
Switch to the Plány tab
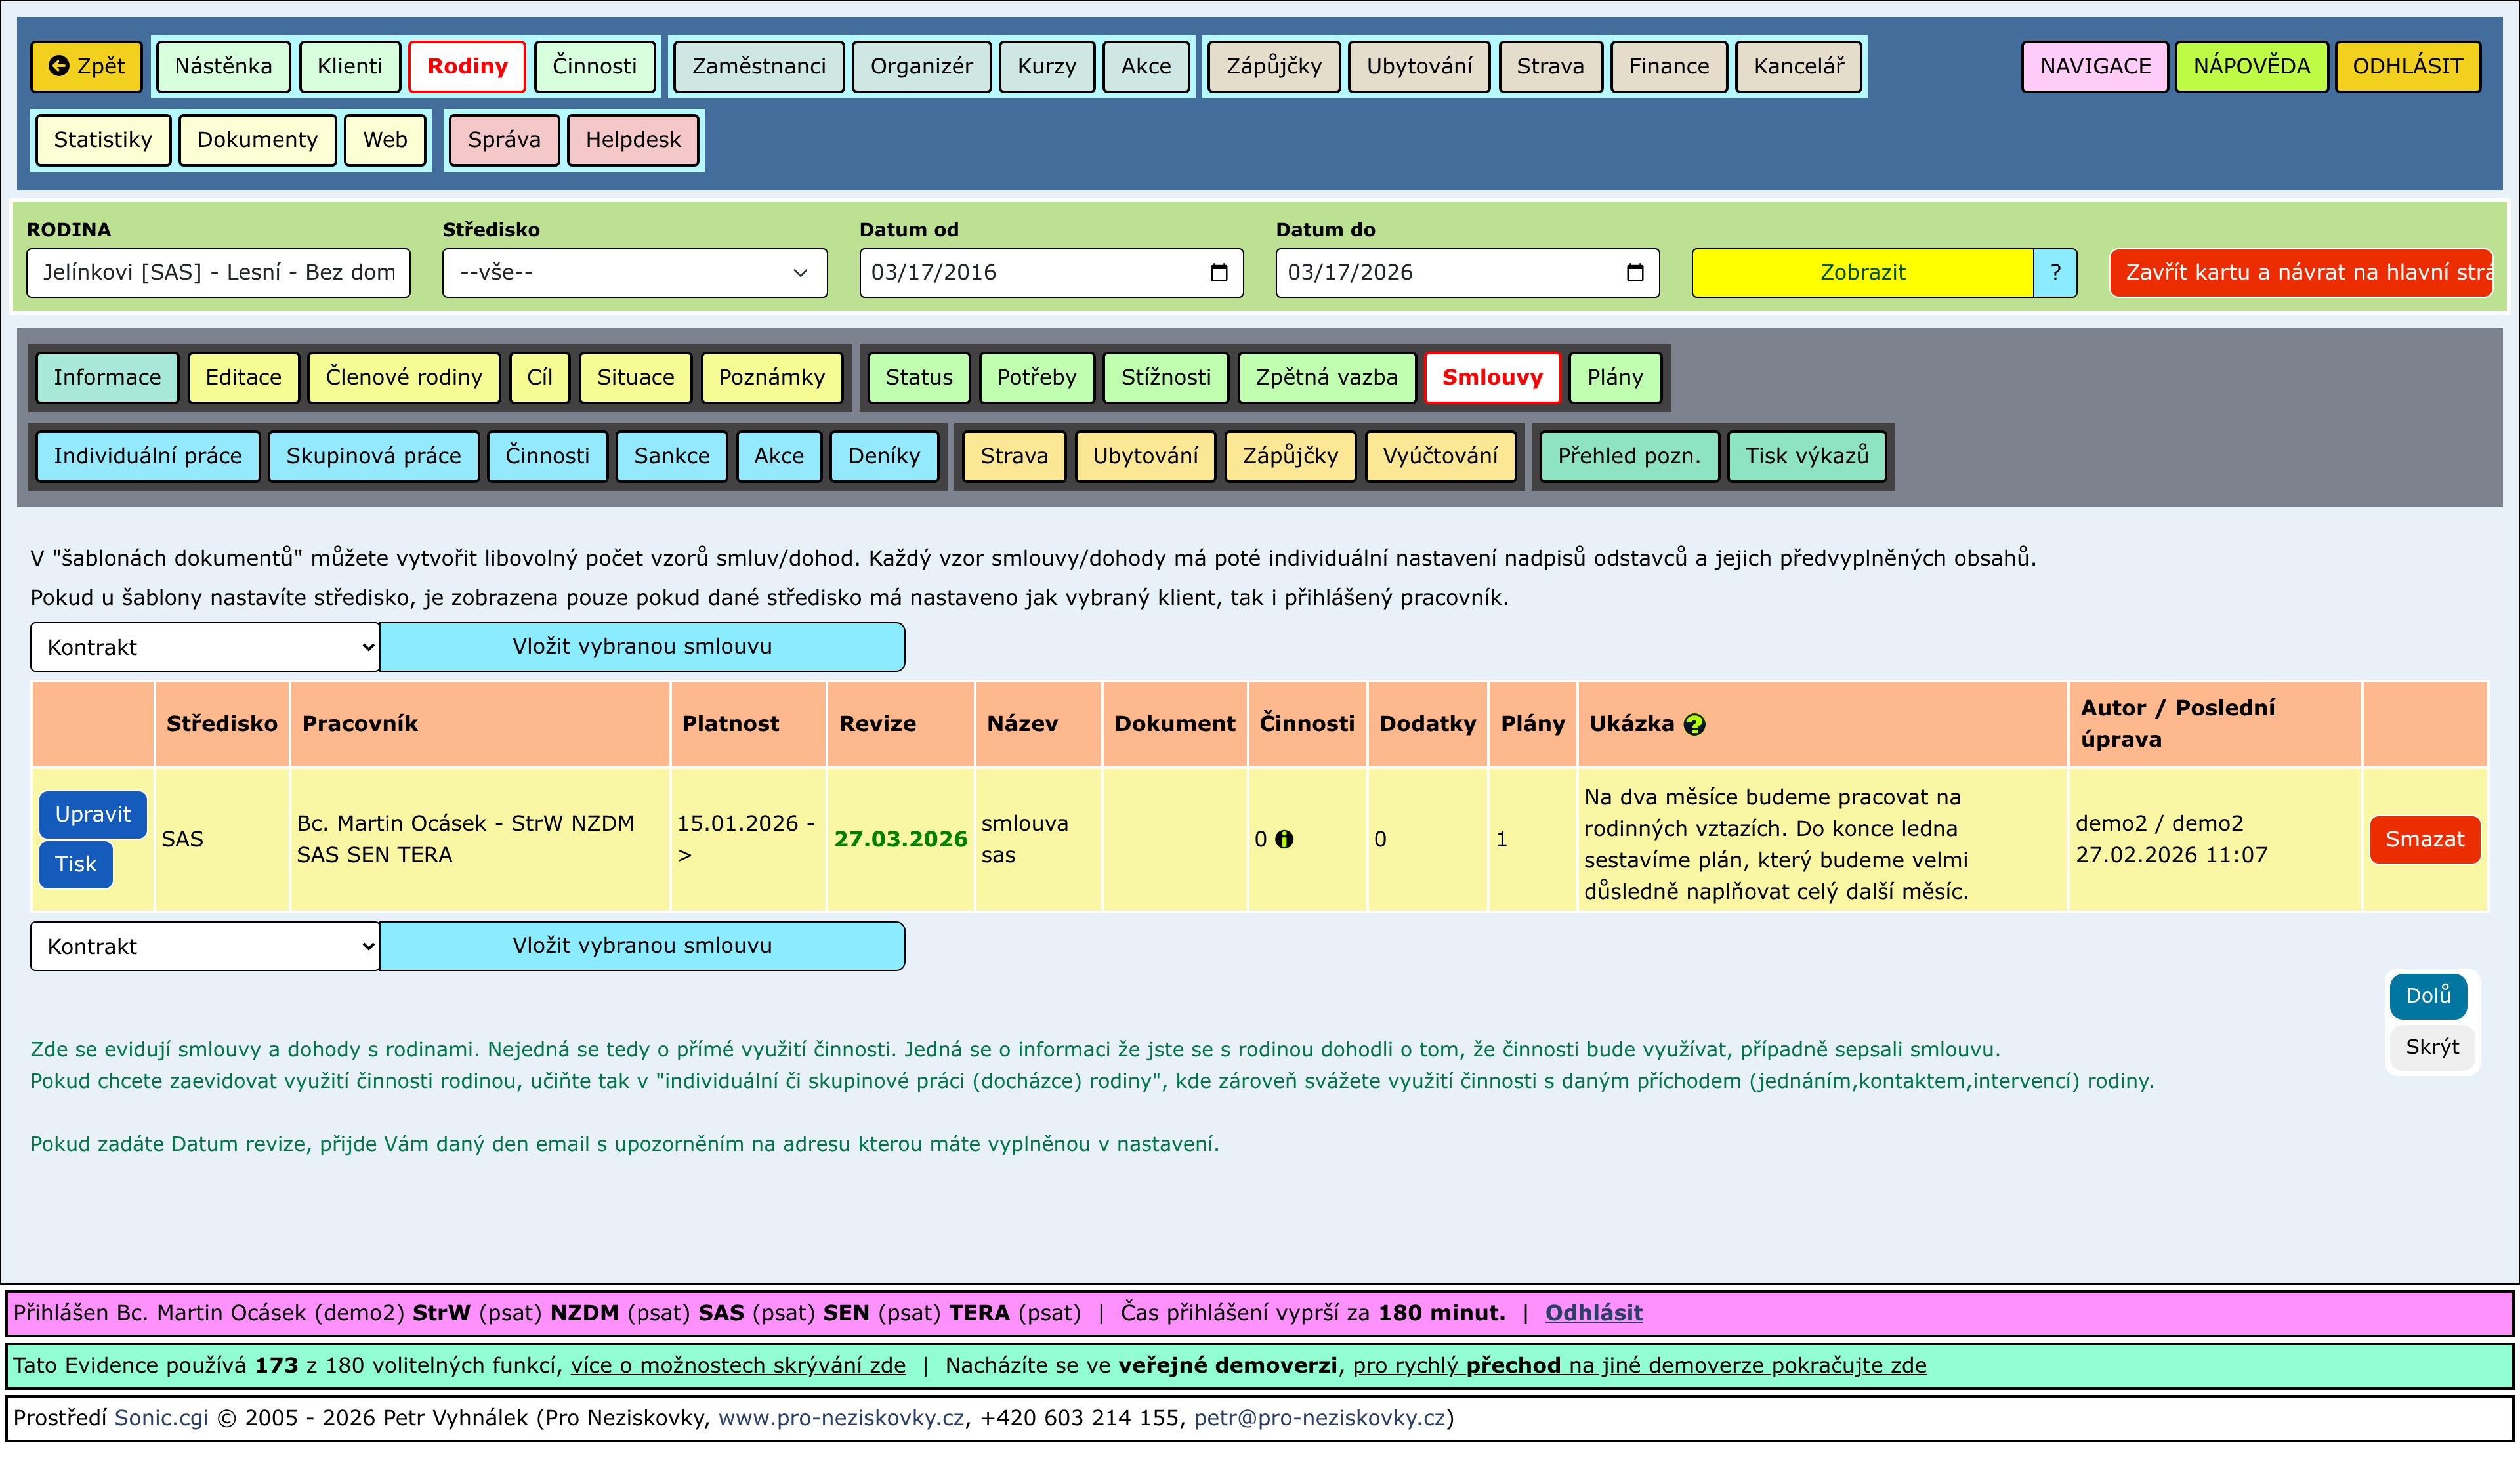[1614, 377]
